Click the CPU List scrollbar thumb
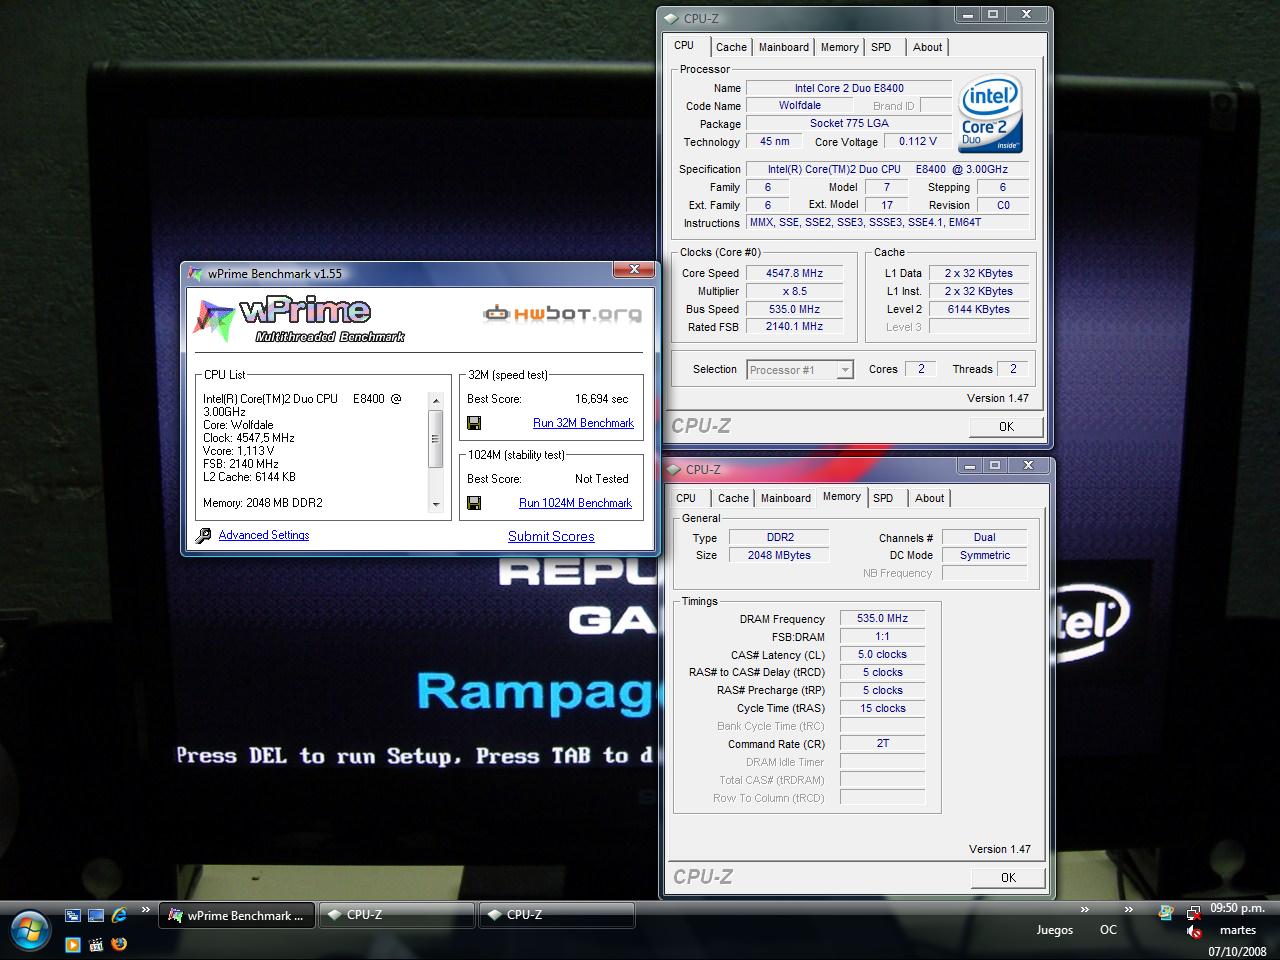The height and width of the screenshot is (960, 1280). point(435,438)
